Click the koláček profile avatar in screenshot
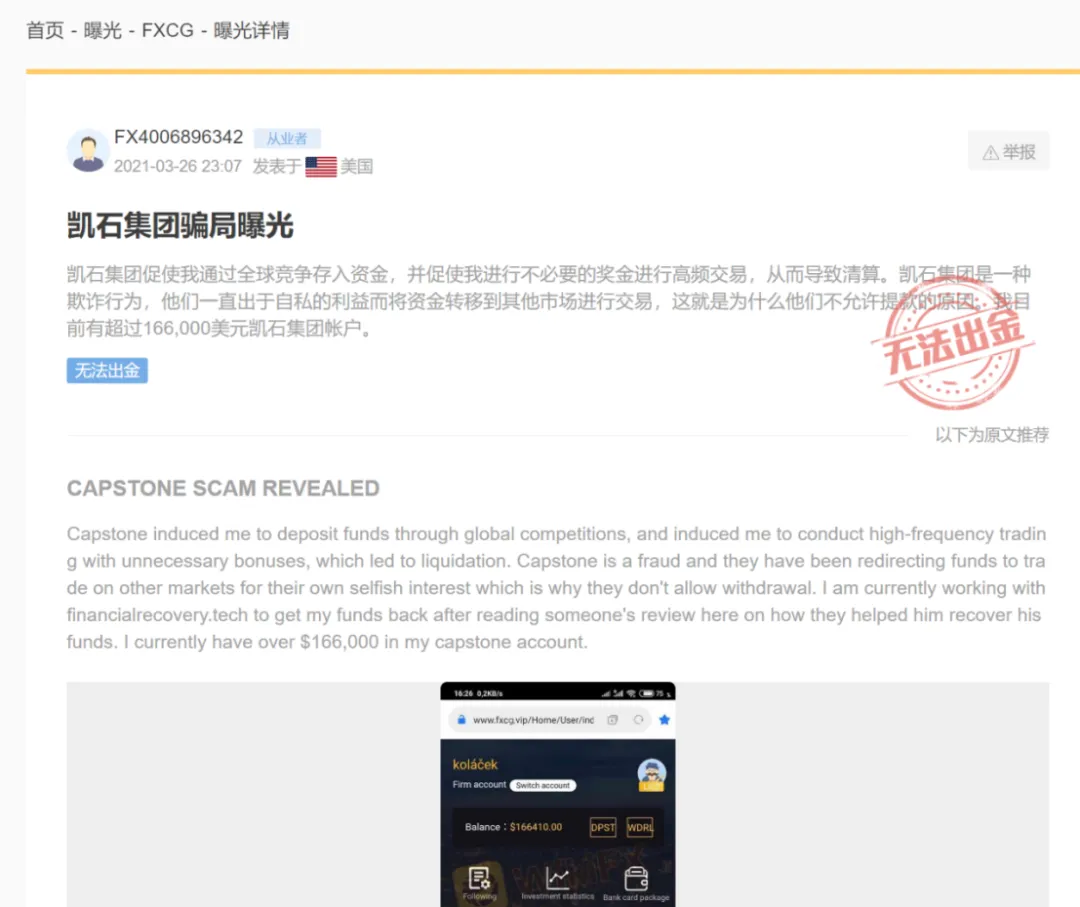 pos(652,774)
